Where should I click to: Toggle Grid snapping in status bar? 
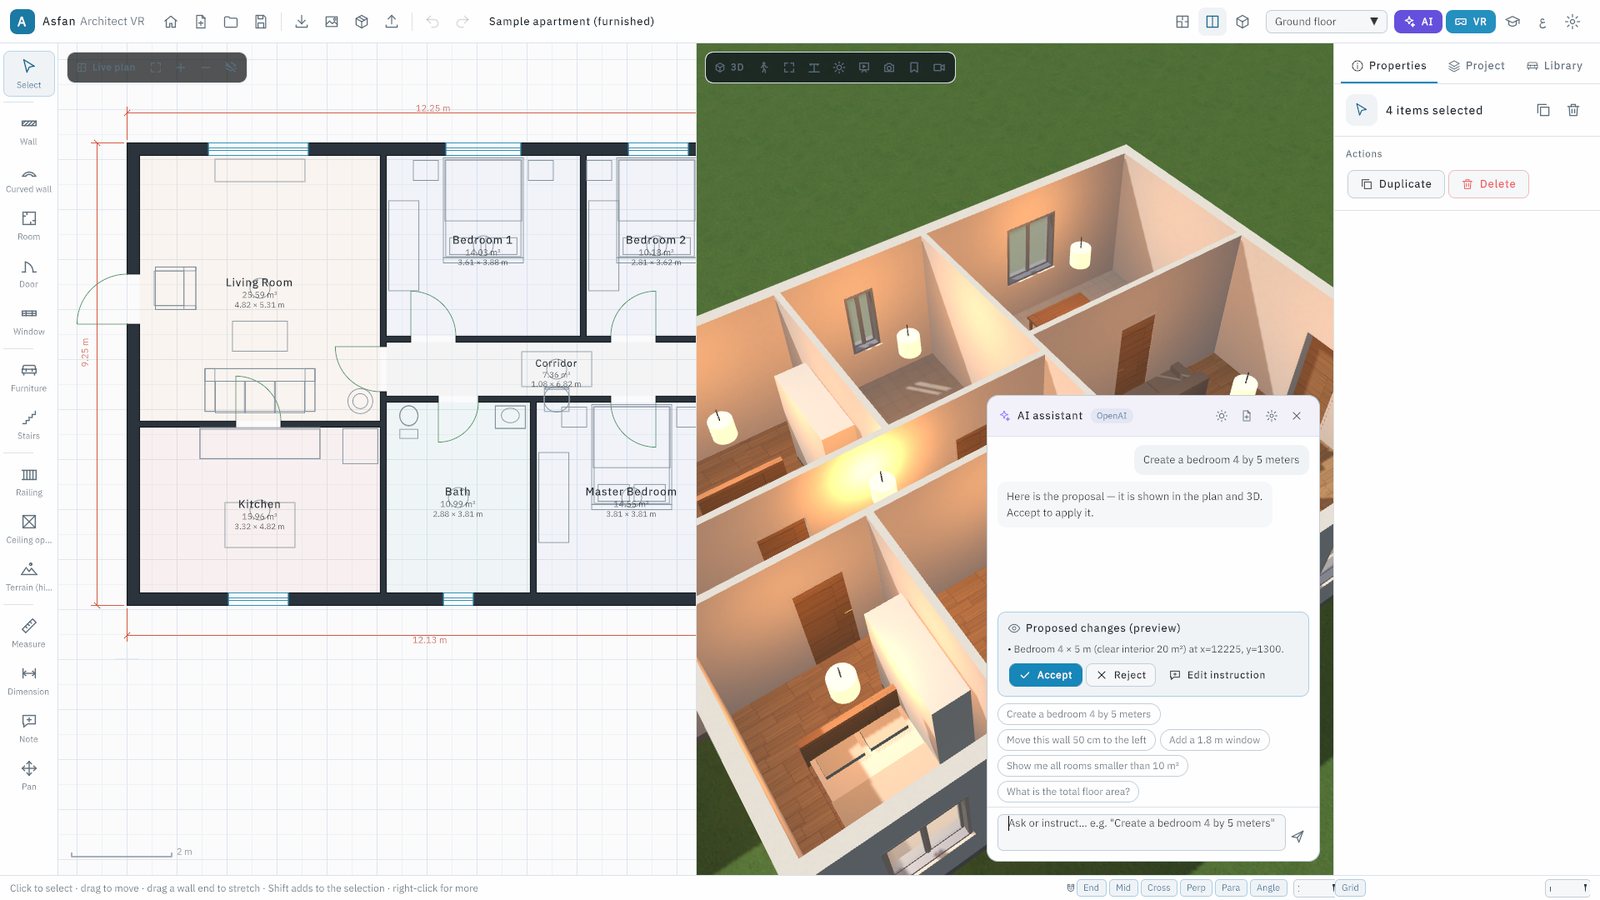click(1350, 888)
